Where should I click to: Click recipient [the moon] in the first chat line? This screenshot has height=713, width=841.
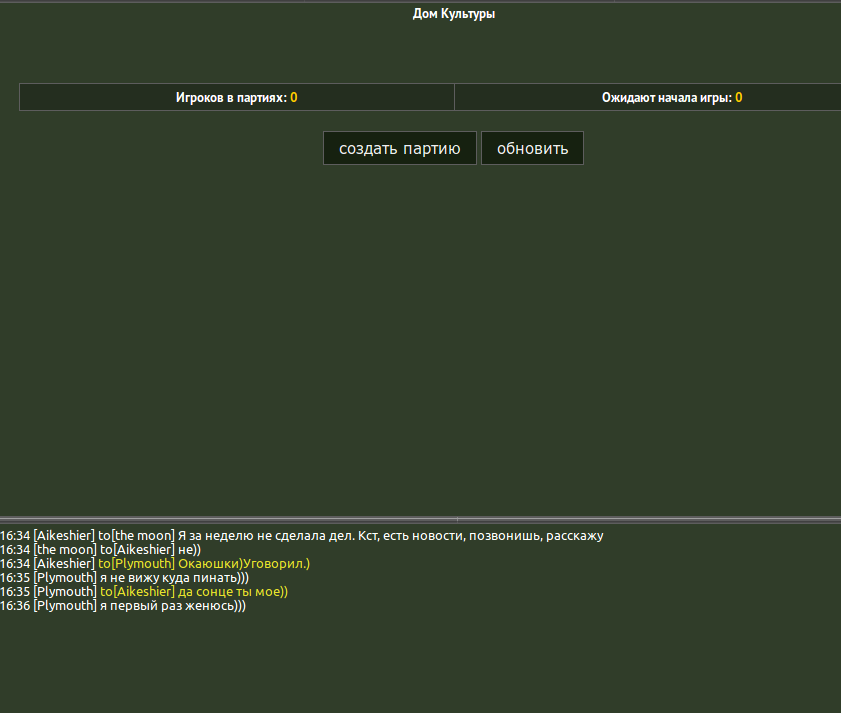(143, 536)
